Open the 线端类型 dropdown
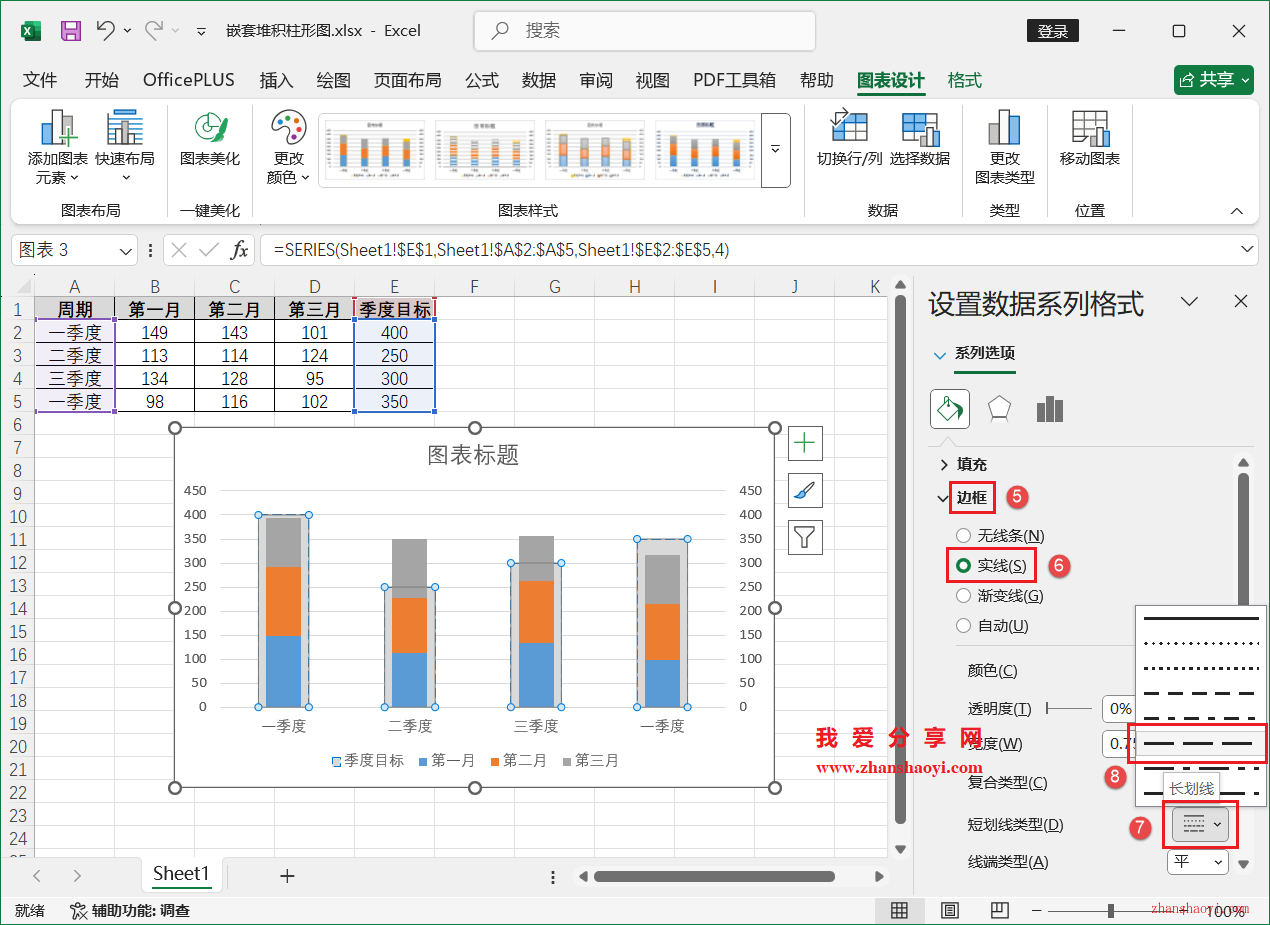This screenshot has width=1270, height=925. click(x=1197, y=861)
